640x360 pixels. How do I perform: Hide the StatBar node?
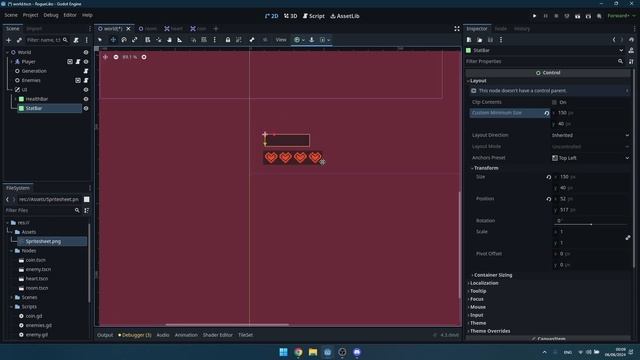point(86,109)
